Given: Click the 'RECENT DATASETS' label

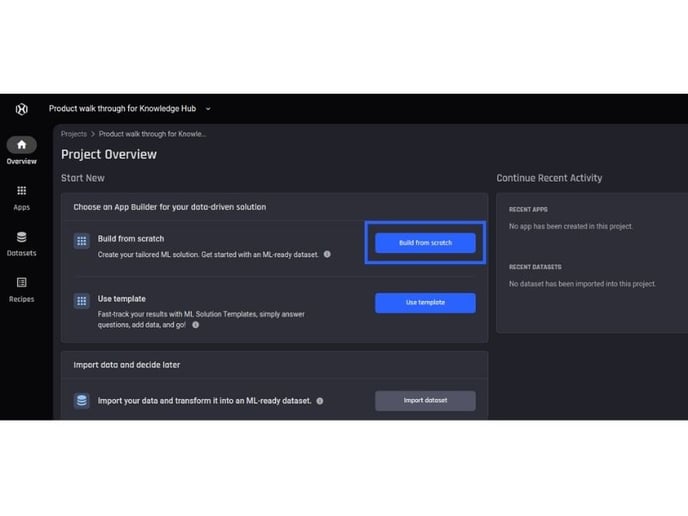Looking at the screenshot, I should (x=535, y=267).
